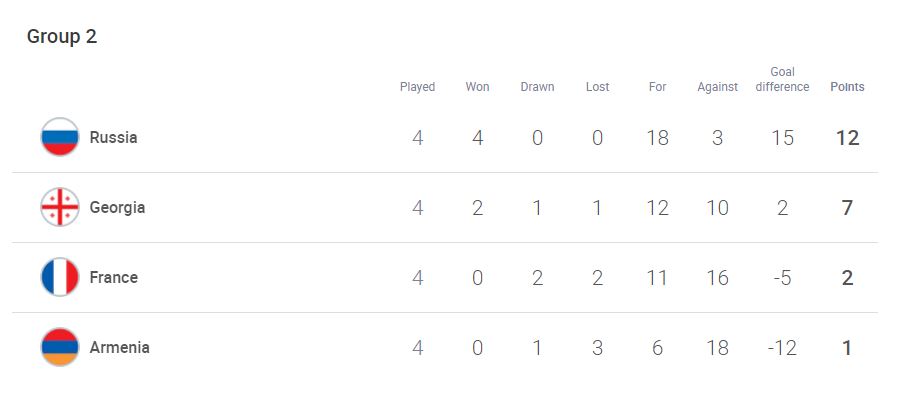Viewport: 900px width, 404px height.
Task: Click the Group 2 heading
Action: [x=62, y=36]
